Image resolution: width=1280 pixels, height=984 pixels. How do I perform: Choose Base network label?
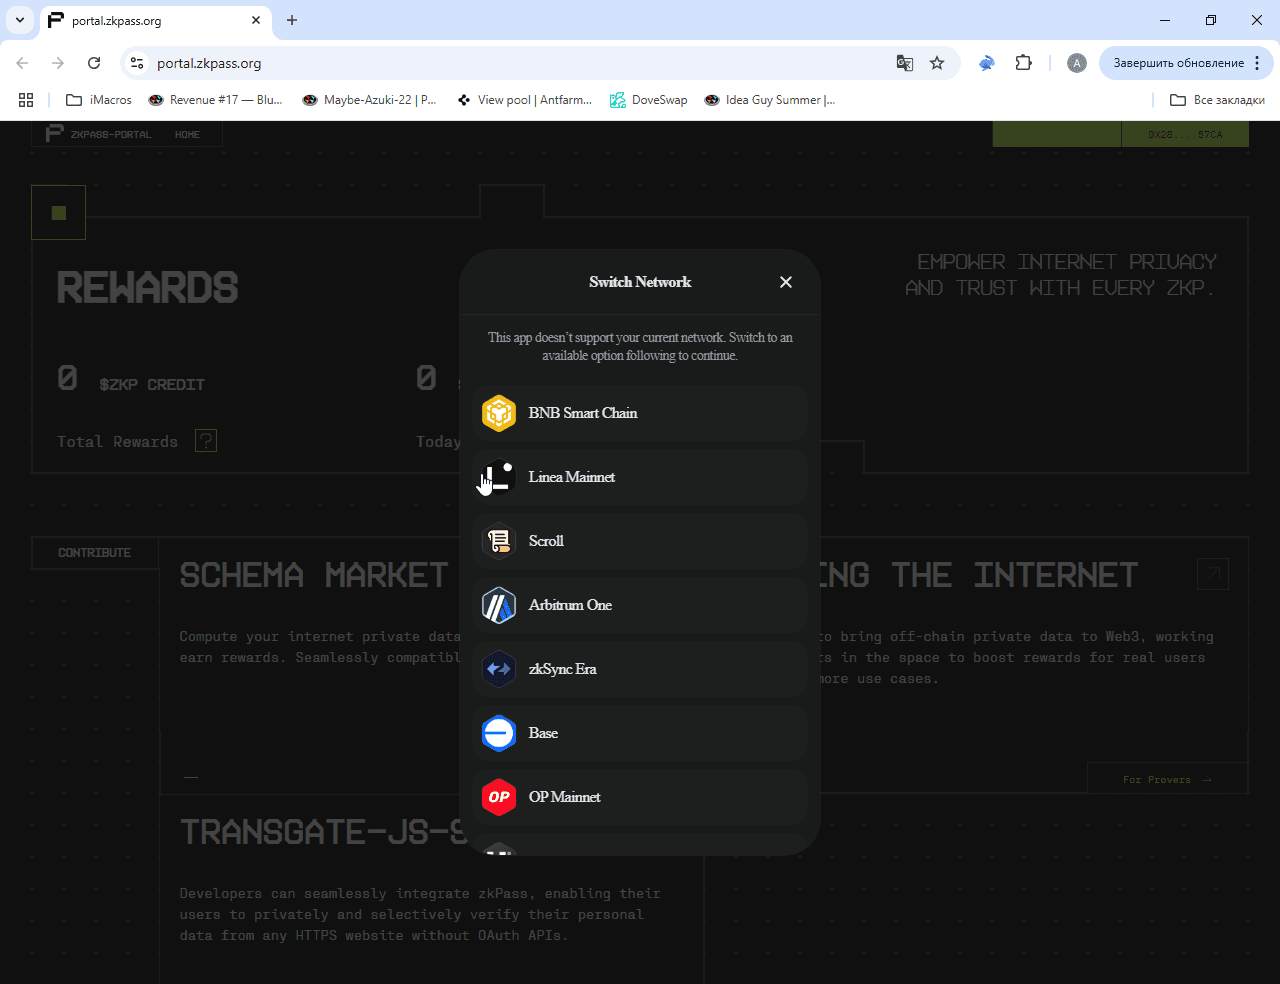(x=543, y=733)
